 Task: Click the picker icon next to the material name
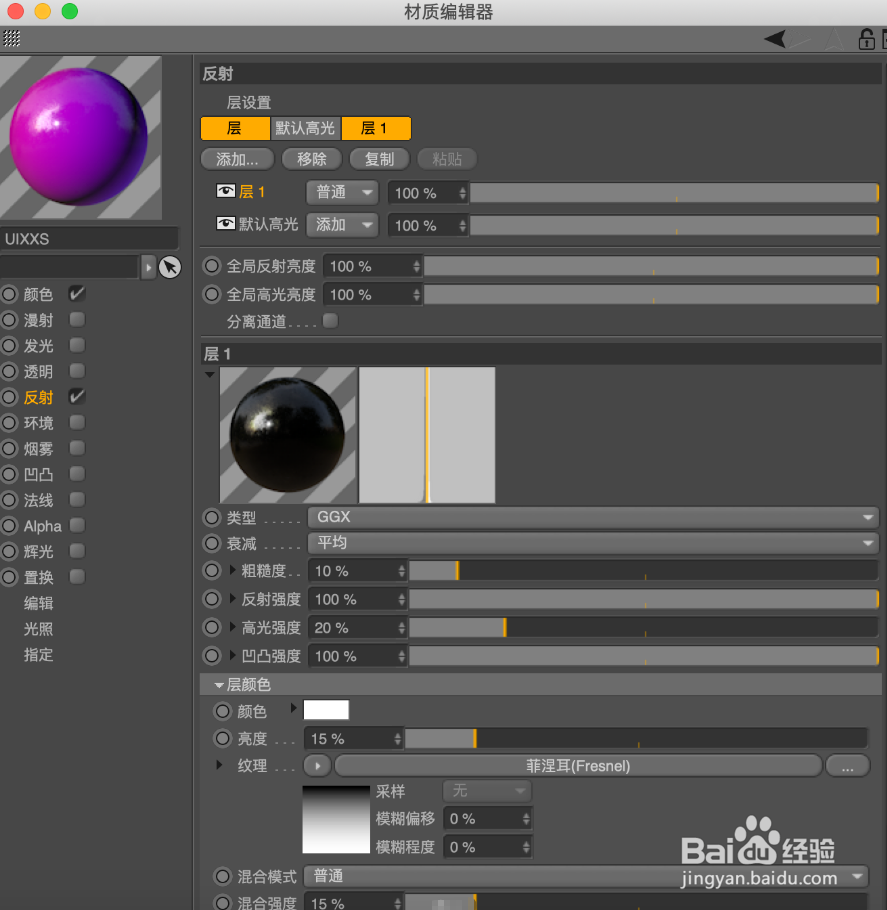click(x=168, y=267)
